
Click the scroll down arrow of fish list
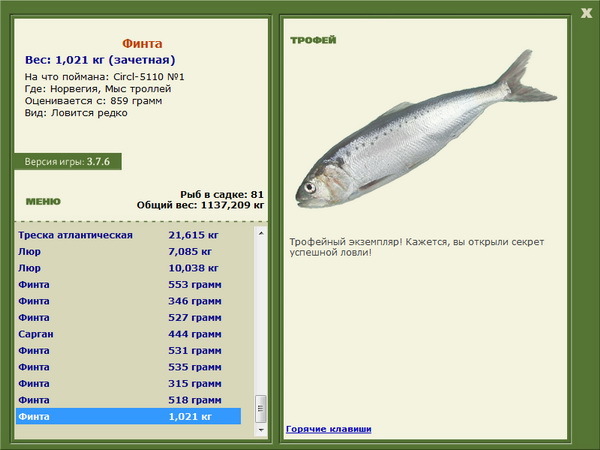pyautogui.click(x=261, y=430)
